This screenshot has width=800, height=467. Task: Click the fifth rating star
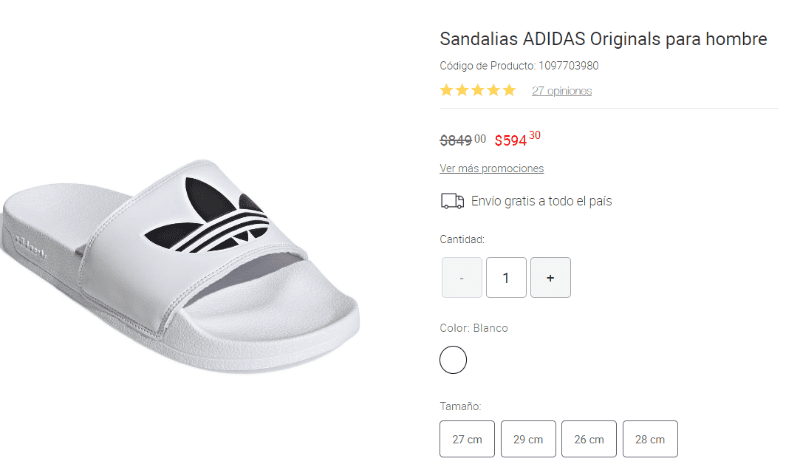point(509,90)
